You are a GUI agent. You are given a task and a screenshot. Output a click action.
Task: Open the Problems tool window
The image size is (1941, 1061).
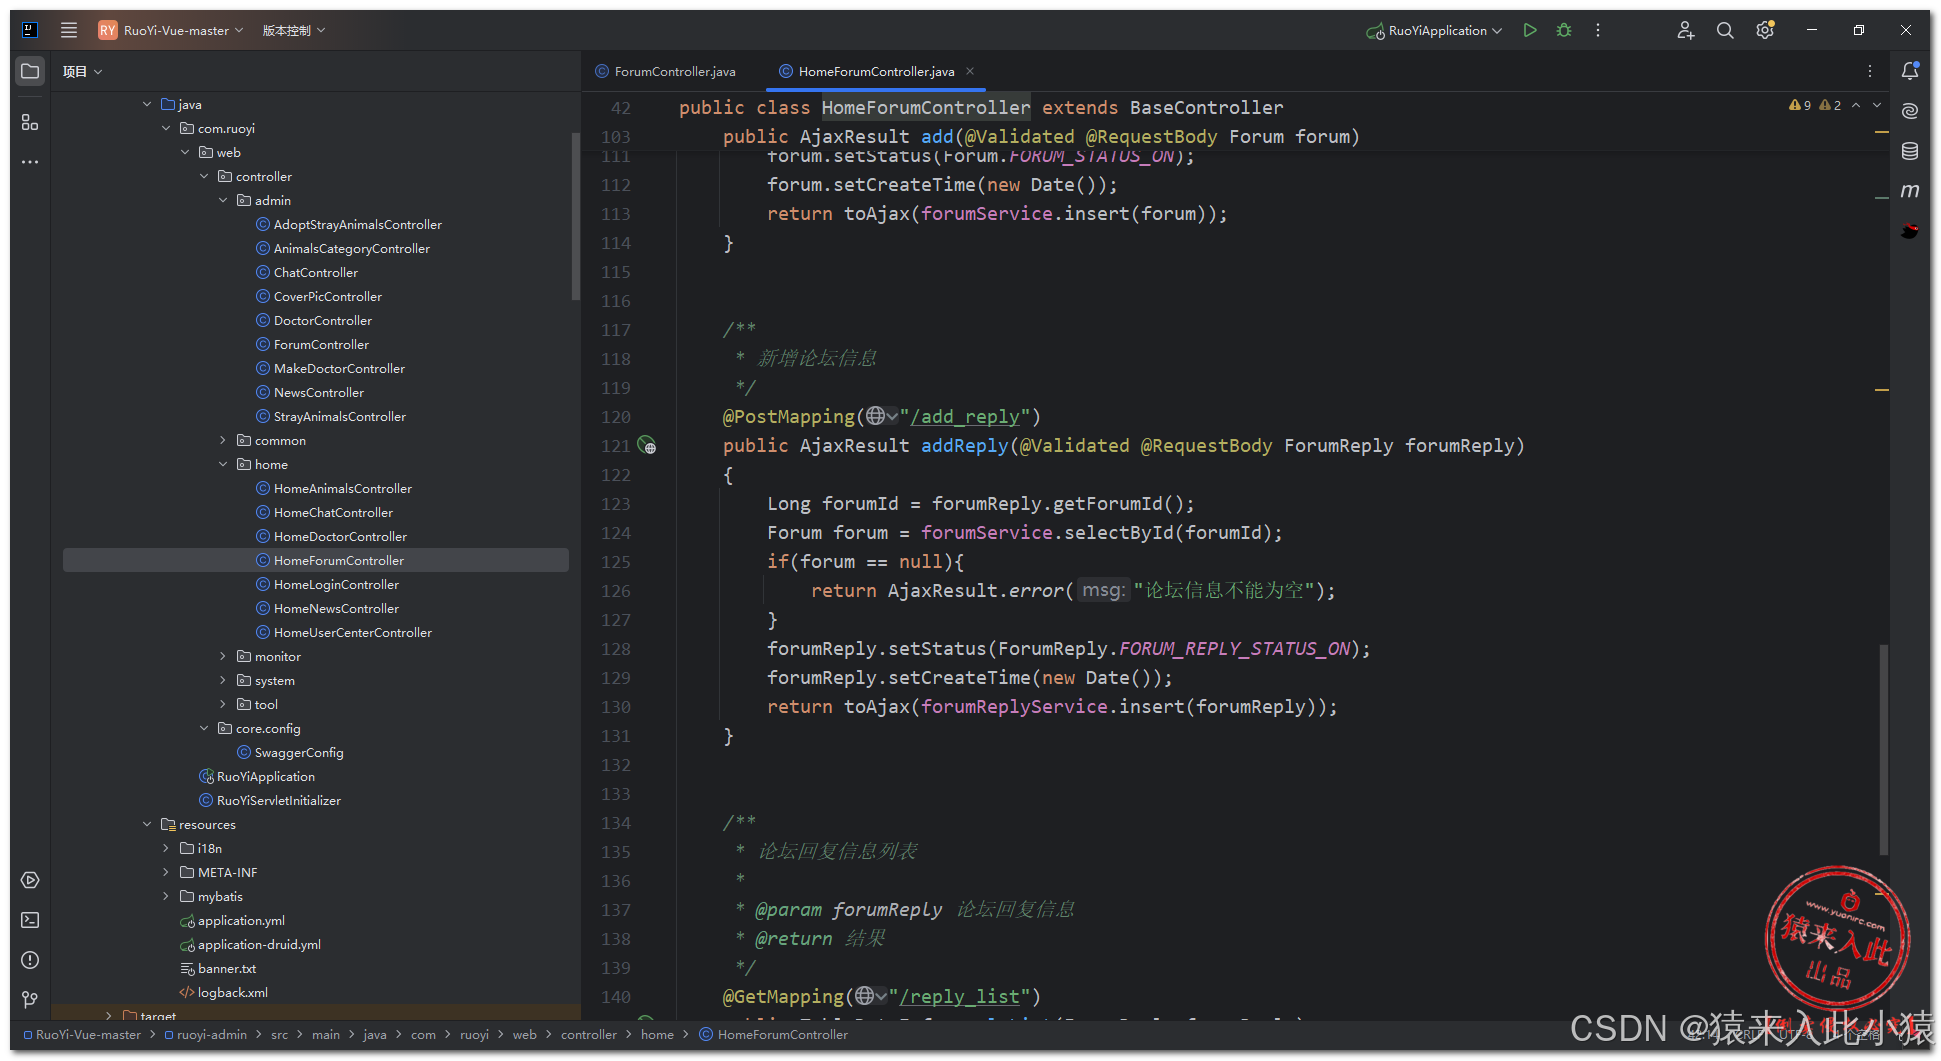[30, 960]
